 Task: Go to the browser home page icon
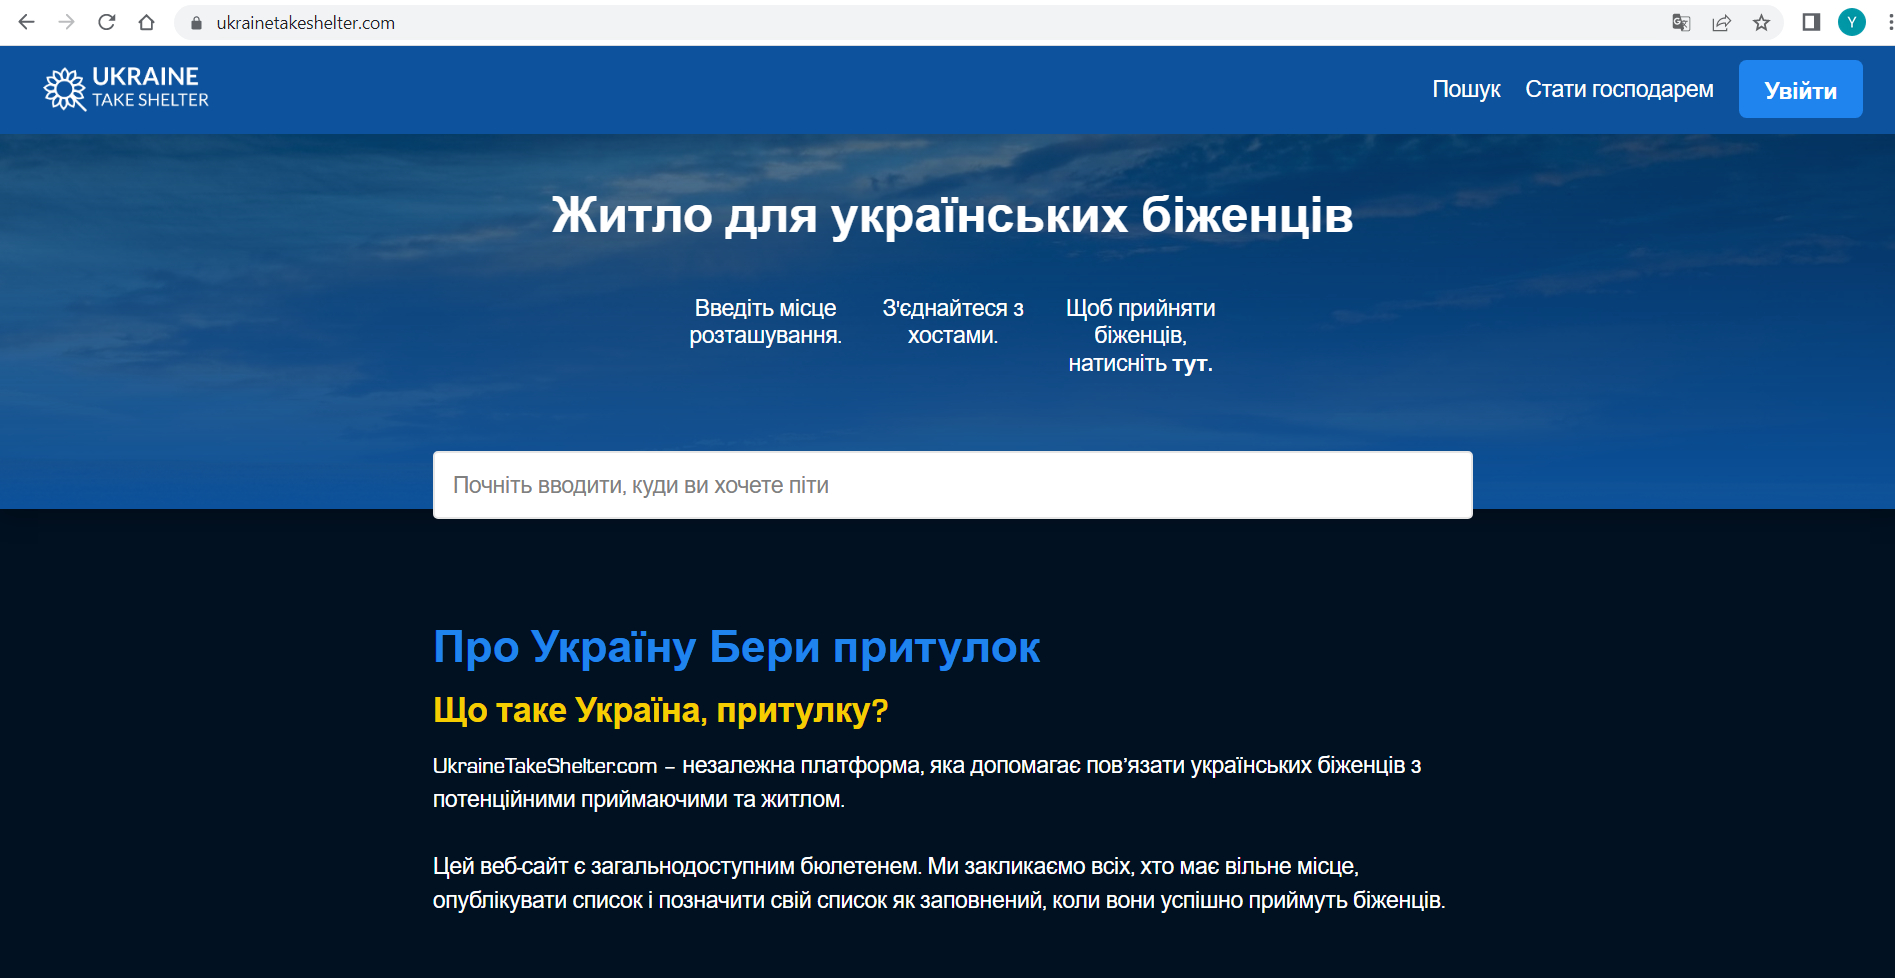[147, 22]
